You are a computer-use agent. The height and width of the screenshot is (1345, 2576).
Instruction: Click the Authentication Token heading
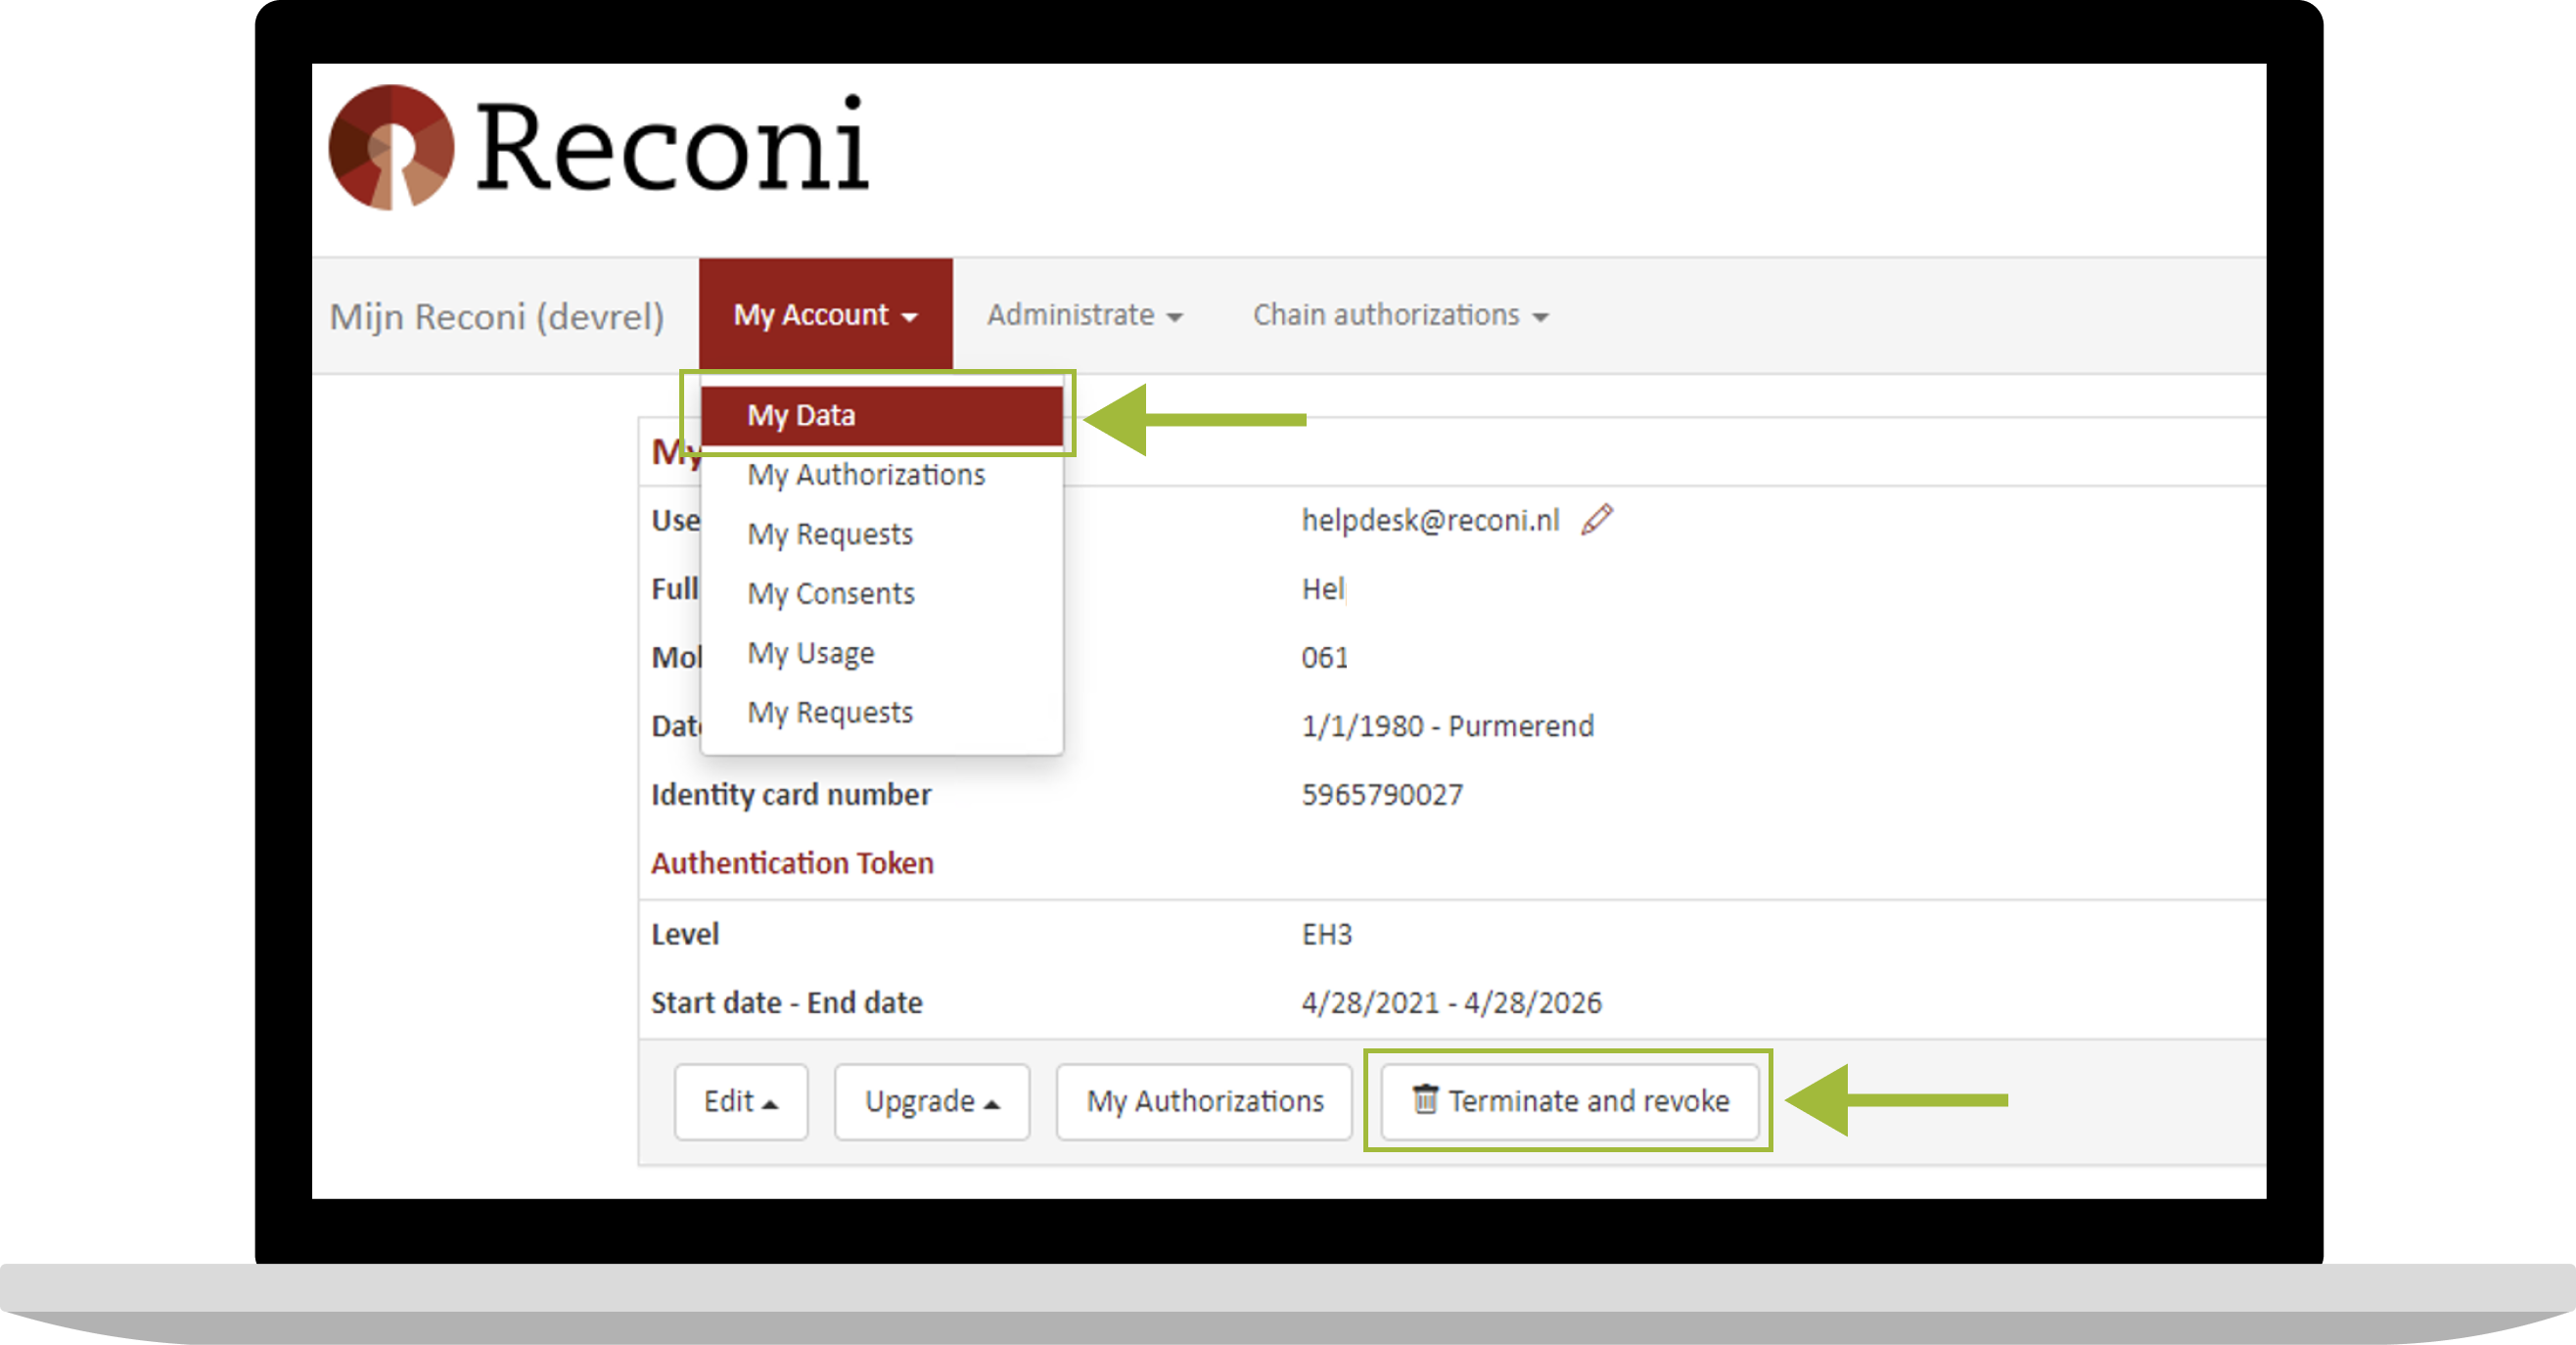click(x=792, y=863)
